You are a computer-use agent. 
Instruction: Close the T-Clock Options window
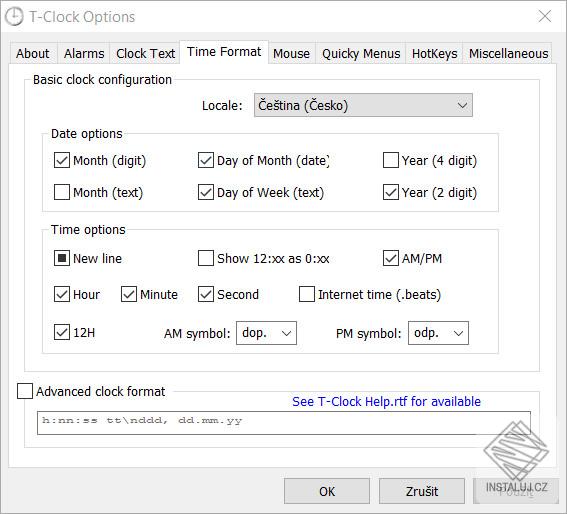[545, 16]
